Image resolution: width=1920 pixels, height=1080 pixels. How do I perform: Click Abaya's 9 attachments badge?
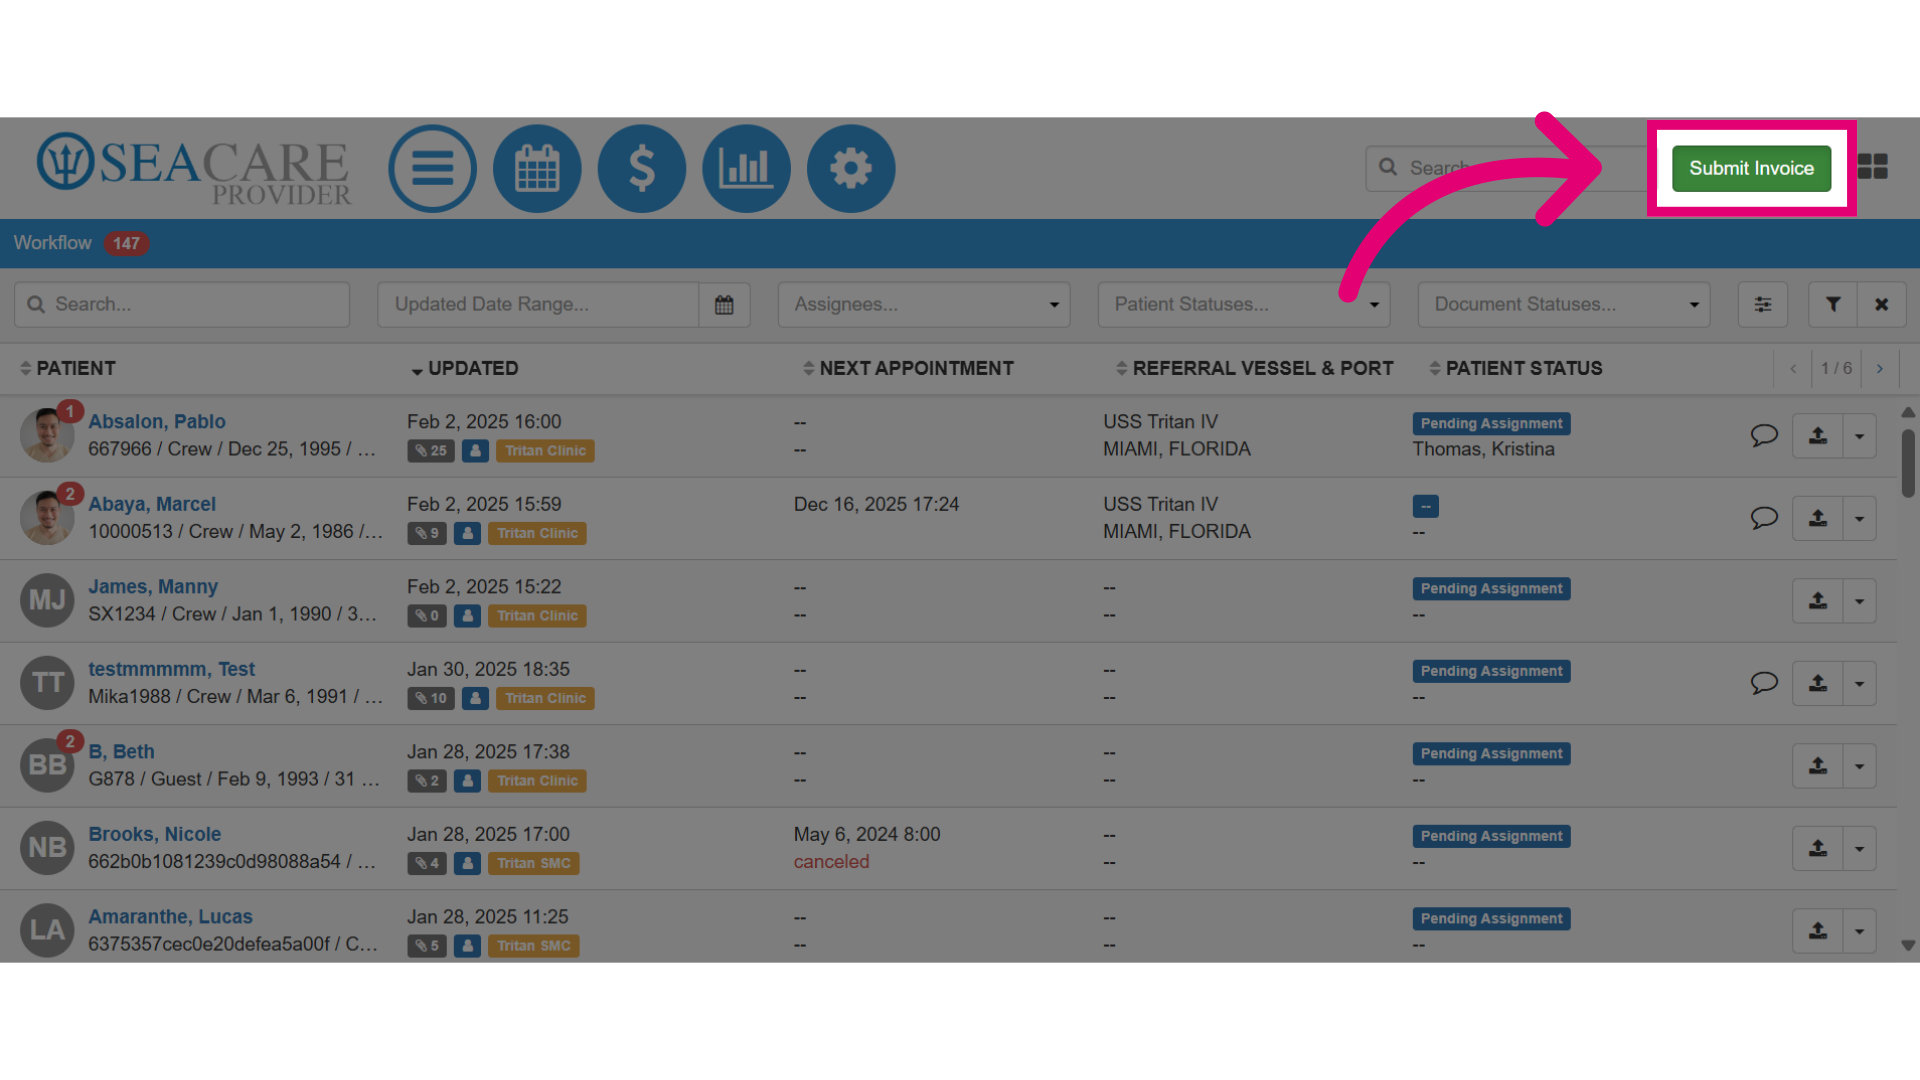tap(427, 533)
